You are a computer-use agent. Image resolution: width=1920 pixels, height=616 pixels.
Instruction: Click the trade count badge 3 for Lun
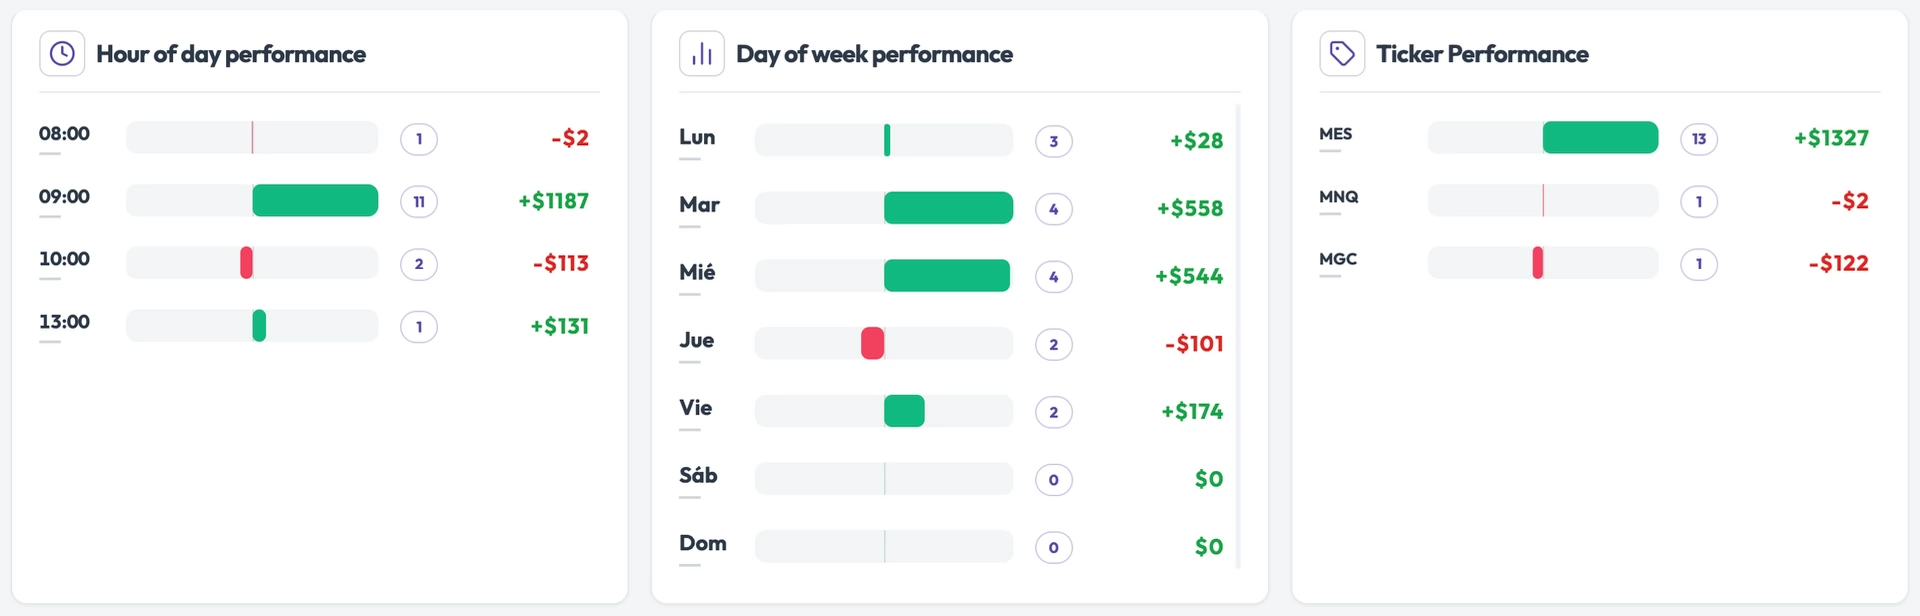point(1054,141)
